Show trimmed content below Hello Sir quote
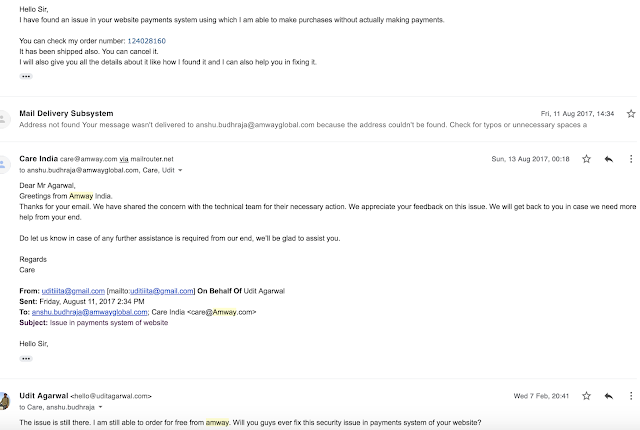 click(x=26, y=359)
